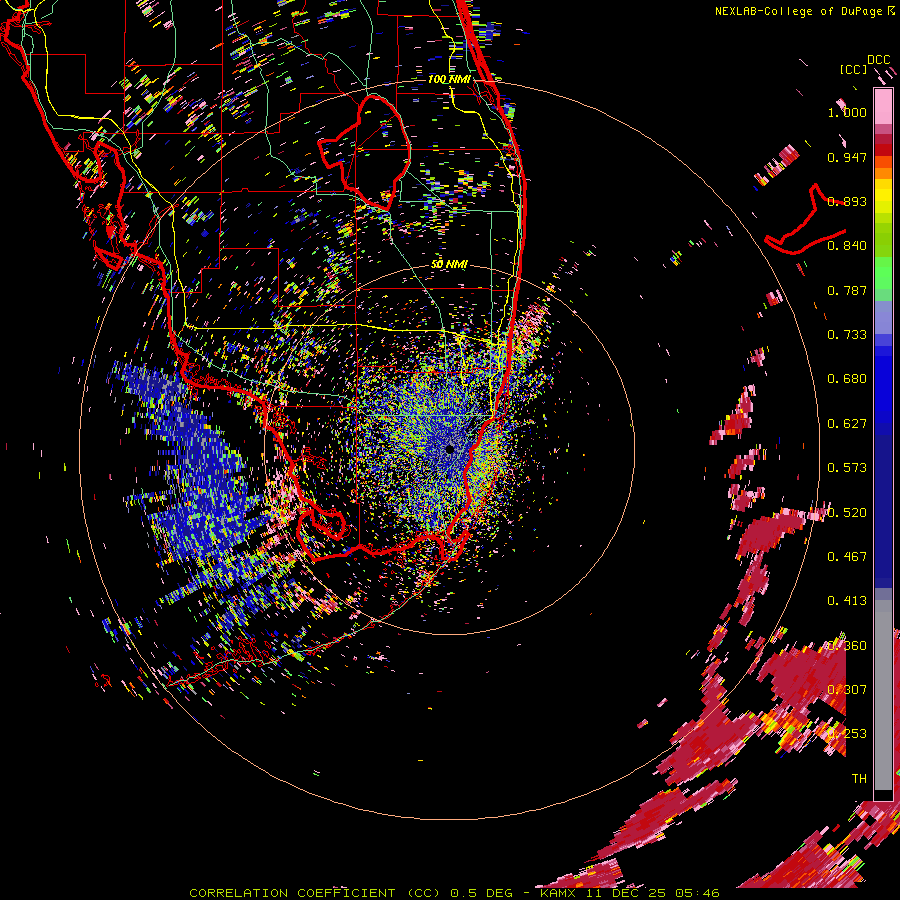
Task: Click the 0.893 color scale value
Action: point(847,201)
